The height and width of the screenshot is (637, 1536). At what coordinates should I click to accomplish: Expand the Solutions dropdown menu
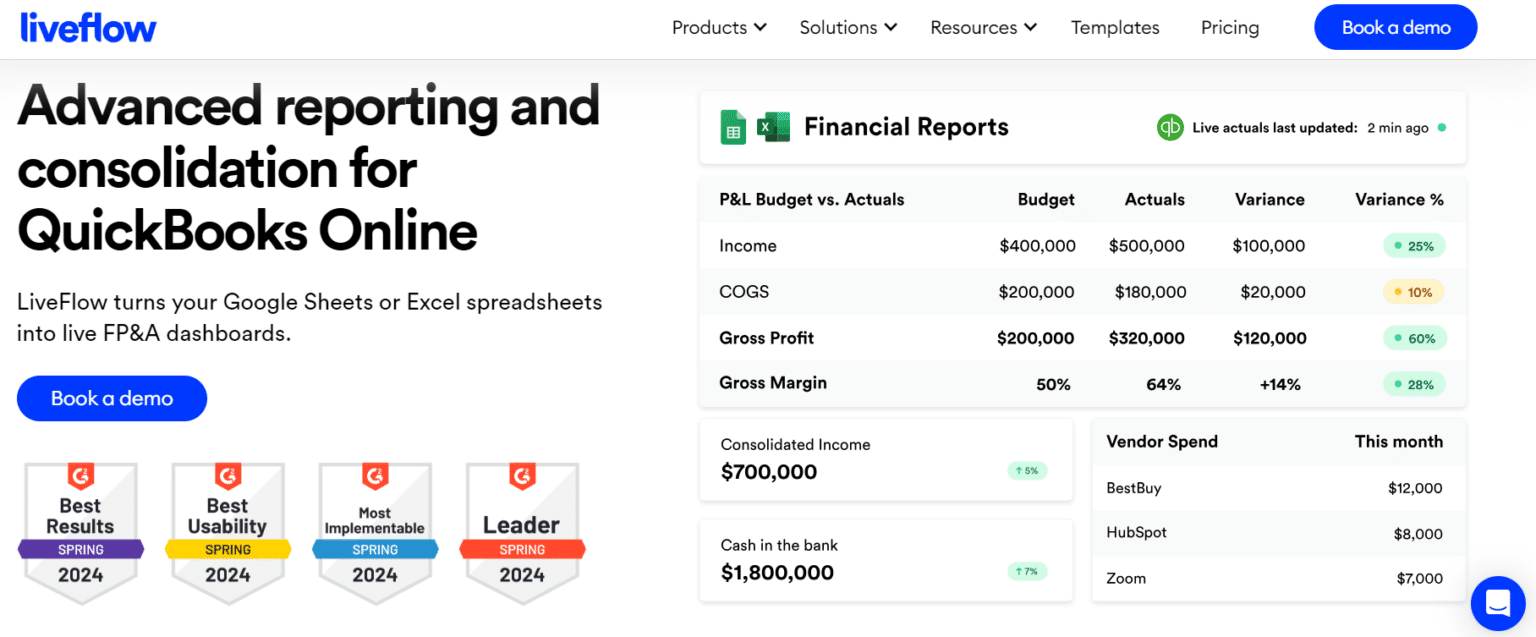click(848, 28)
